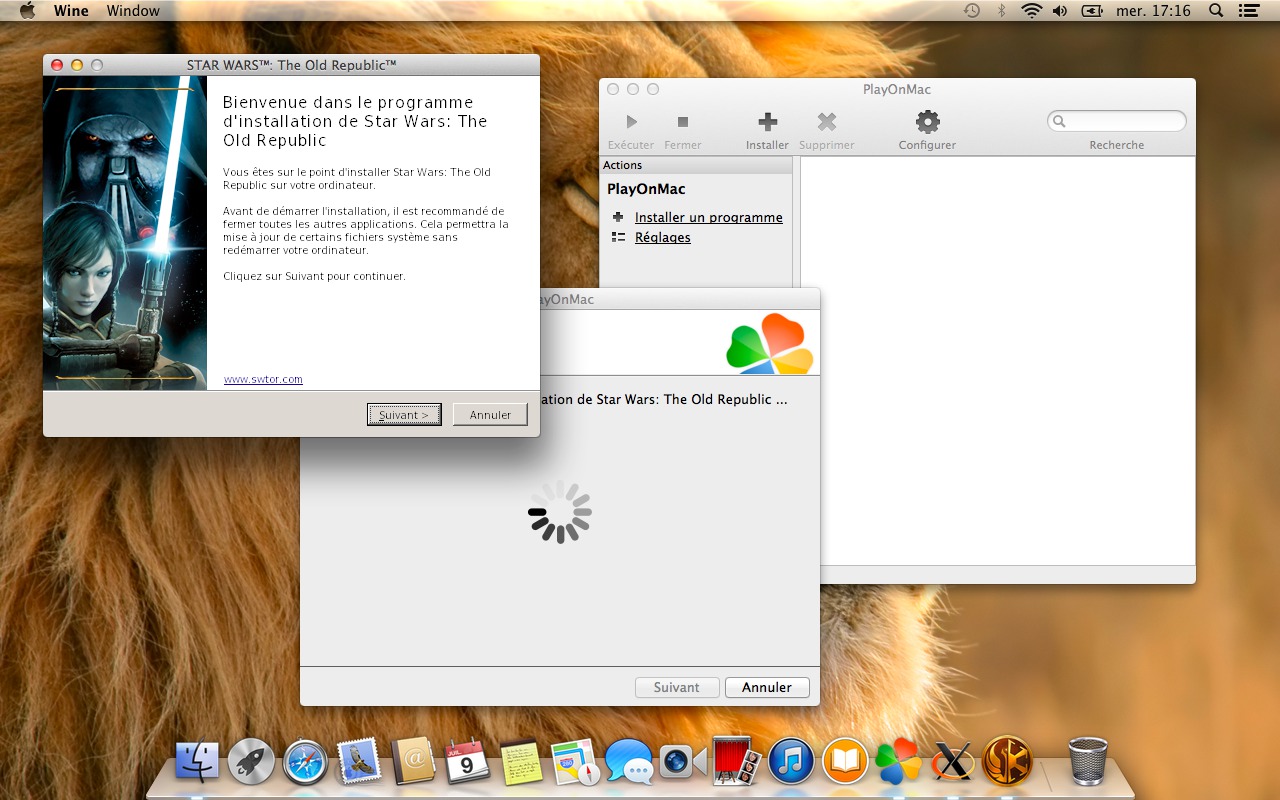Click volume icon in menu bar
1280x800 pixels.
[x=1060, y=11]
